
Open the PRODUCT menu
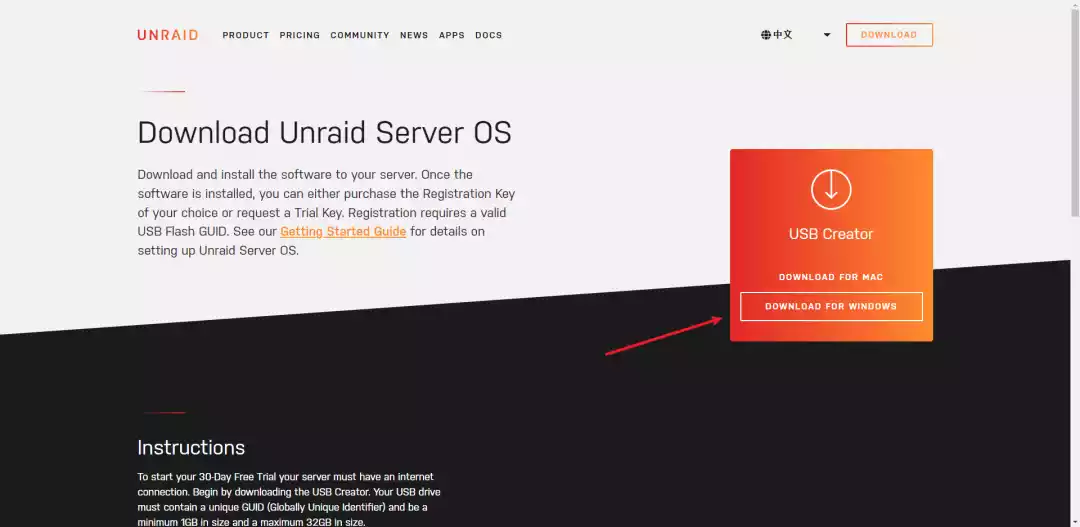coord(246,35)
